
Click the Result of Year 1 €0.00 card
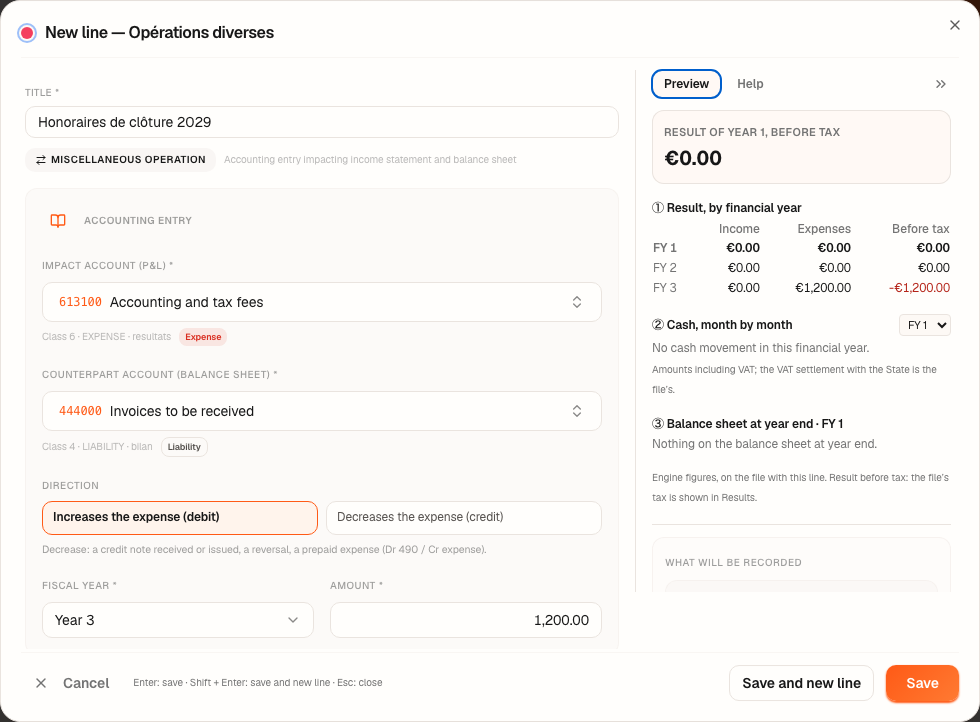801,148
